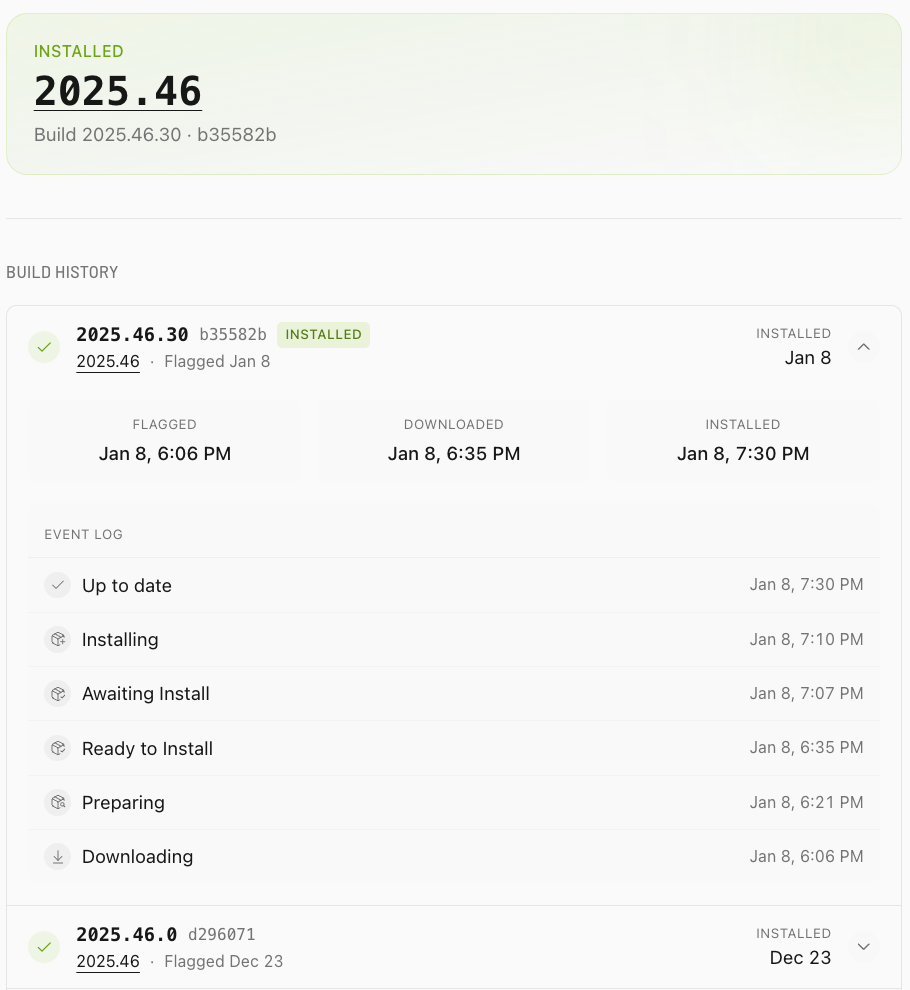910x990 pixels.
Task: Select the download icon beside the Downloading event
Action: [x=57, y=856]
